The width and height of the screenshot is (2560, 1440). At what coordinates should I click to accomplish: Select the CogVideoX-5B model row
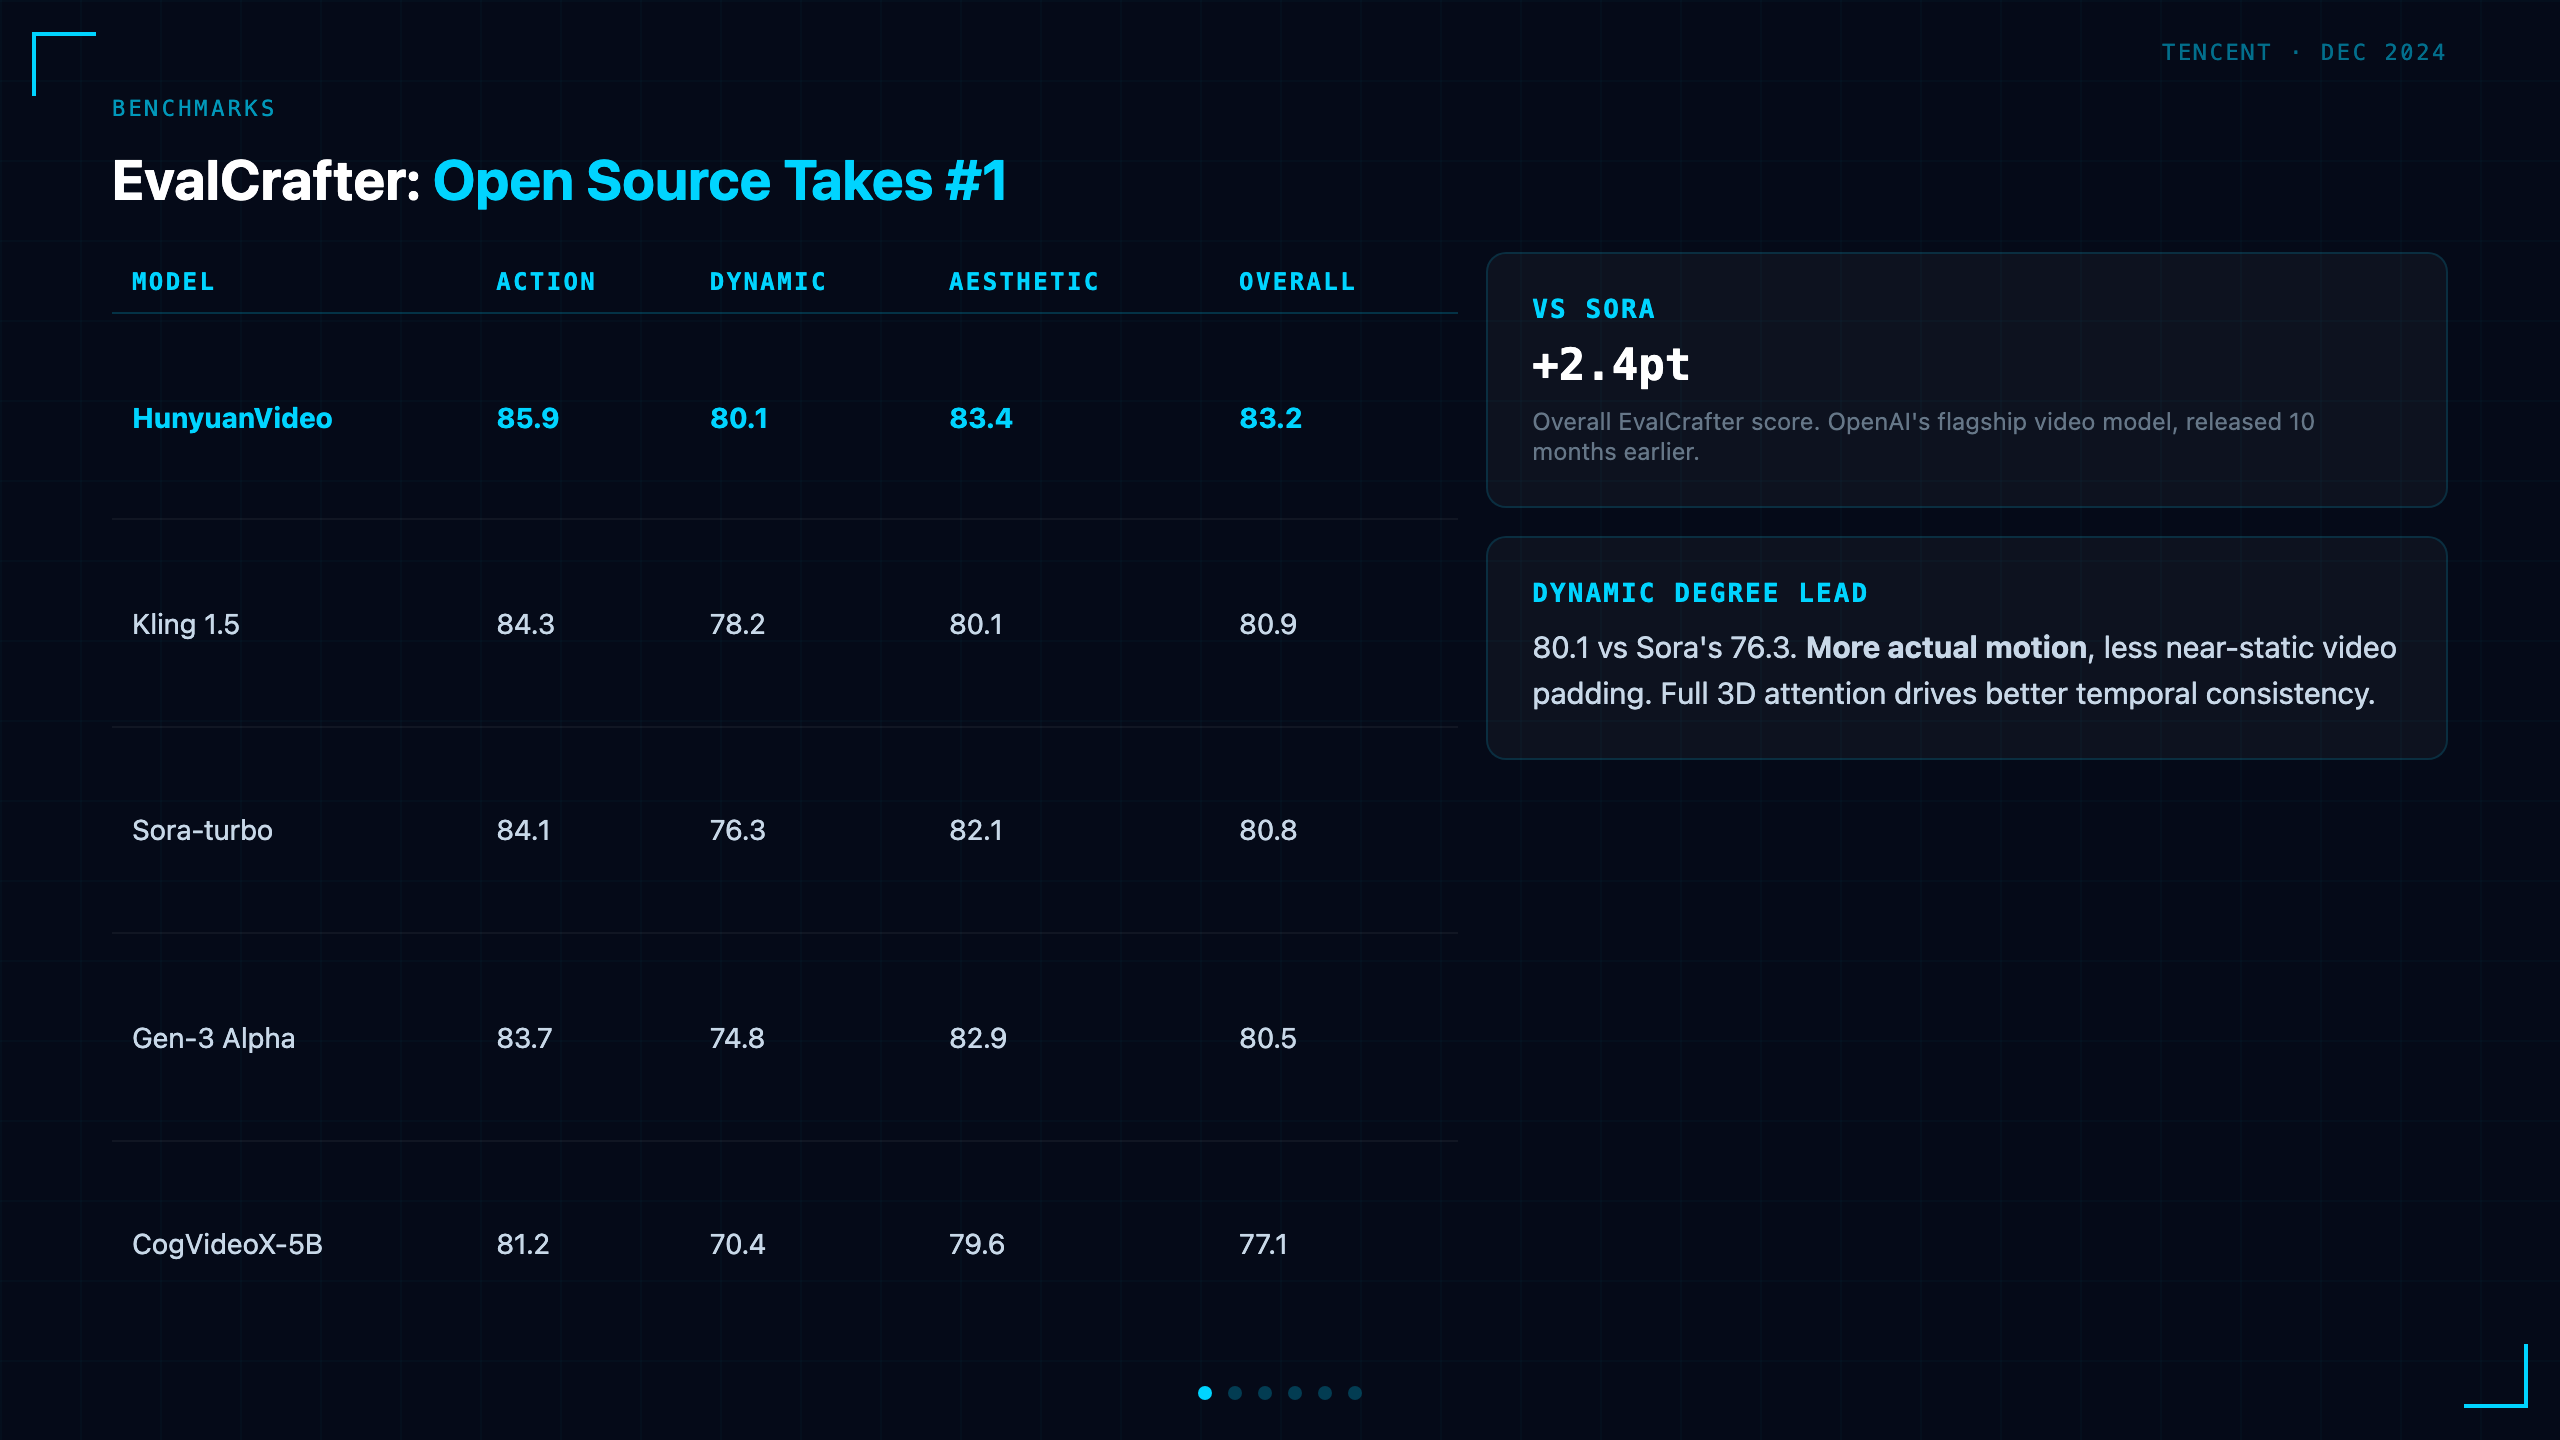[x=785, y=1244]
